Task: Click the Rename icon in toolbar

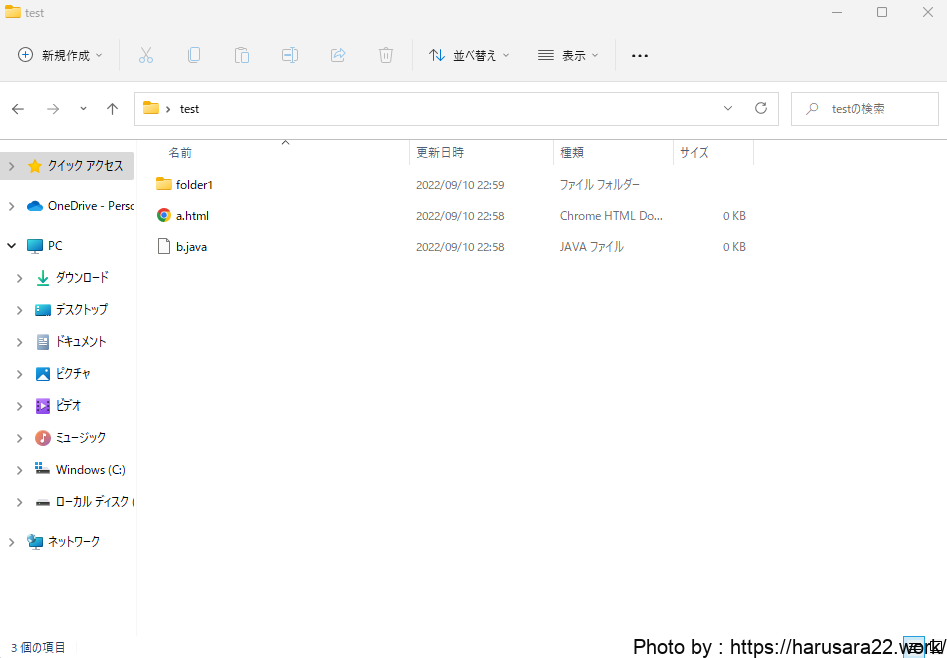Action: [x=290, y=56]
